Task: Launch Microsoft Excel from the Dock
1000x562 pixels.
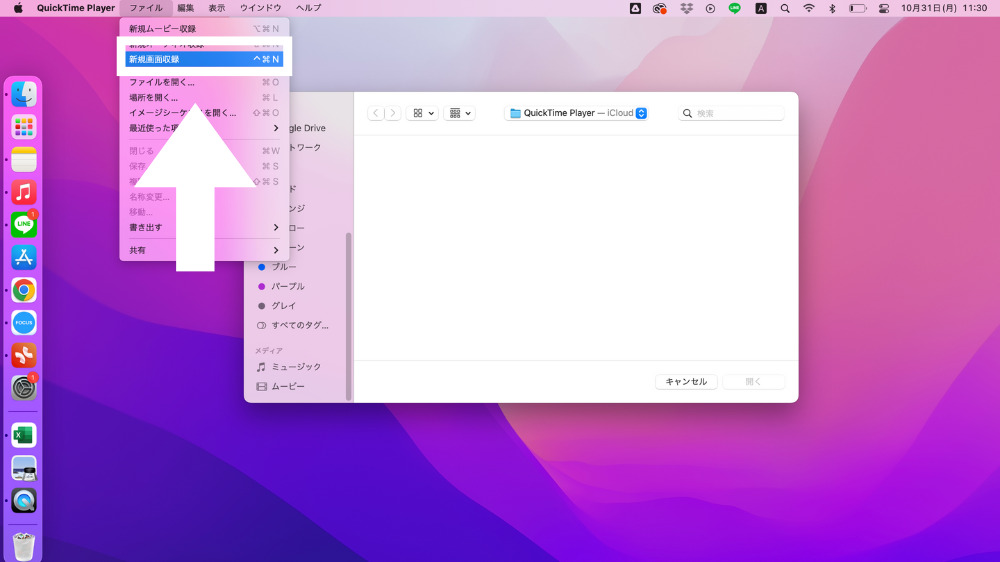Action: pyautogui.click(x=24, y=435)
